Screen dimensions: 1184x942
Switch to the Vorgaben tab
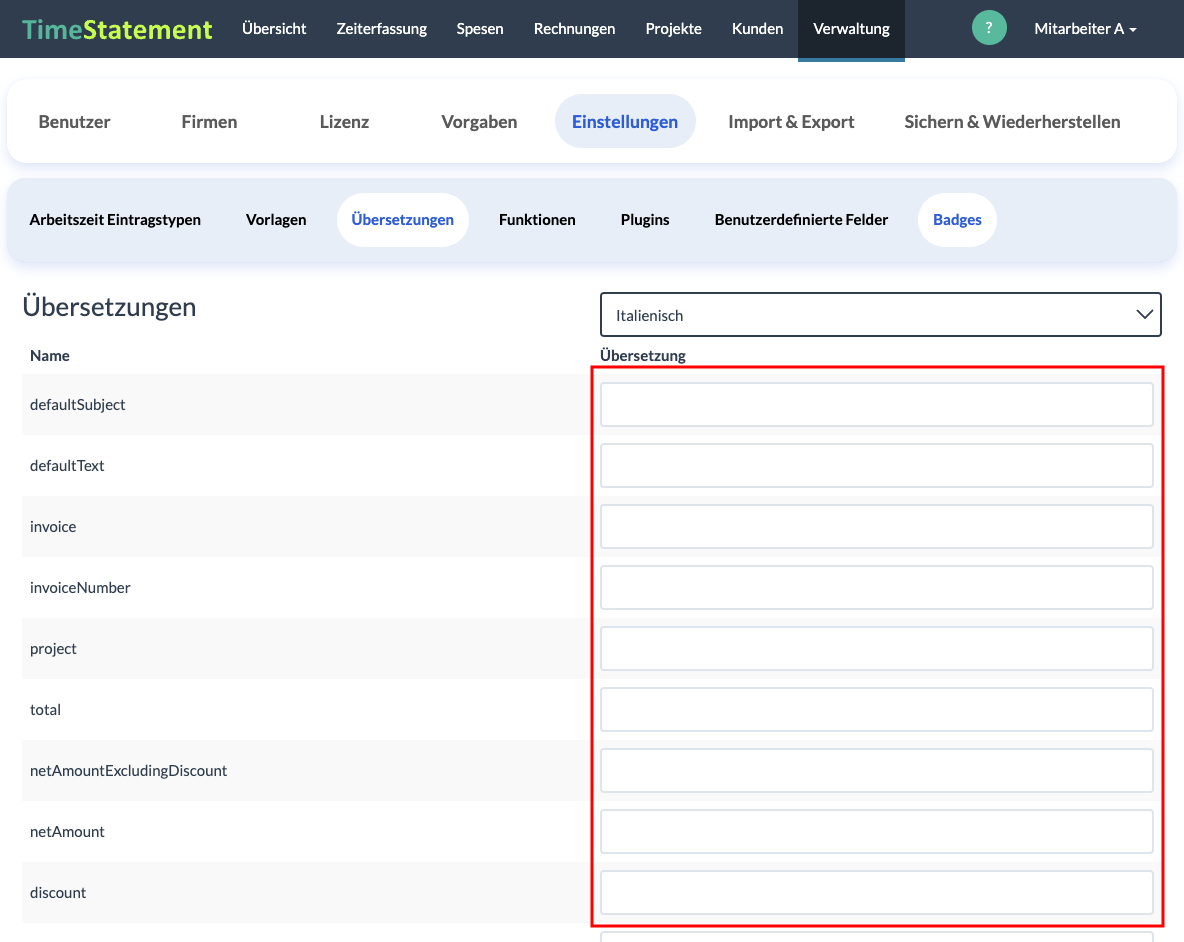point(479,122)
